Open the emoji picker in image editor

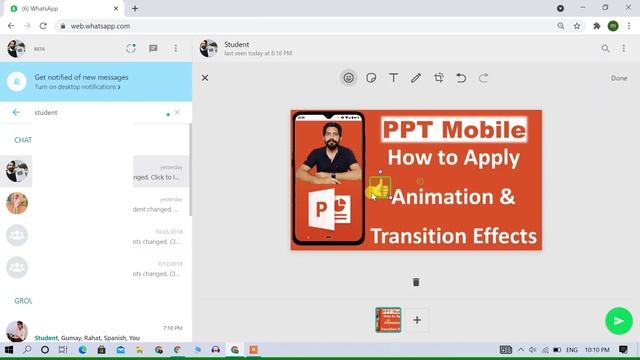[x=348, y=78]
